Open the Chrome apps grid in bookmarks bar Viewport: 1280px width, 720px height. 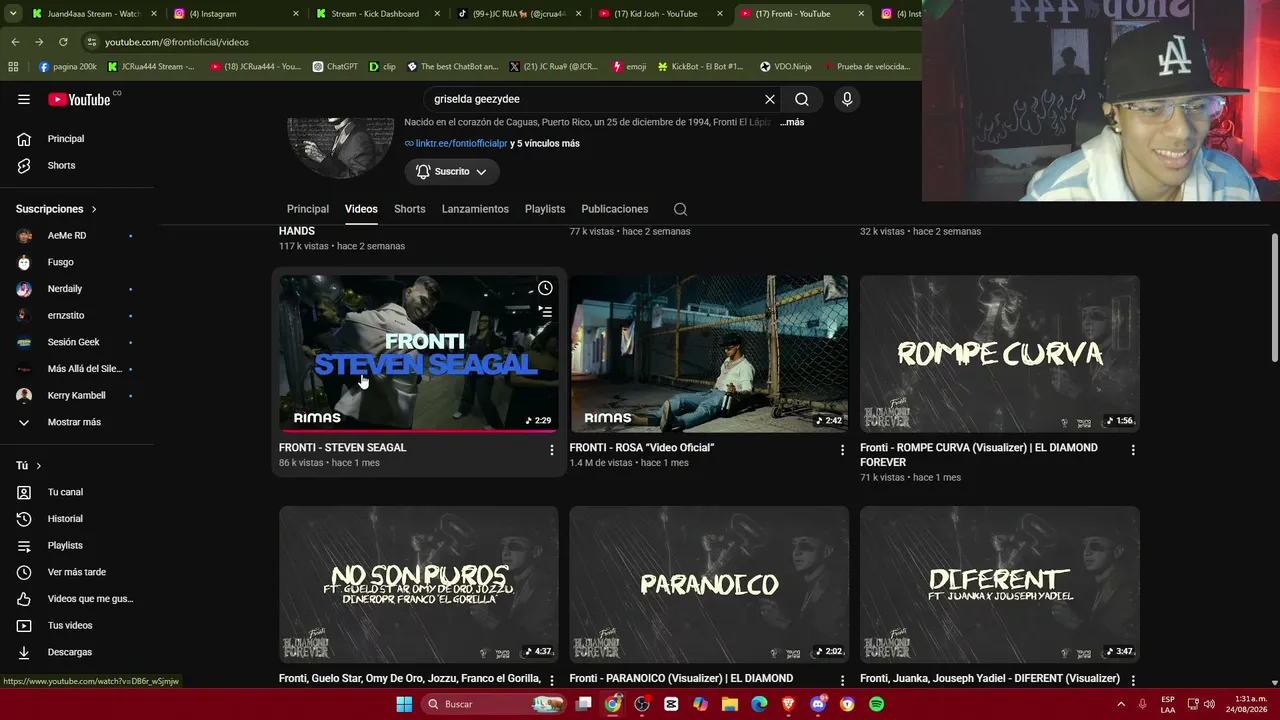click(13, 67)
